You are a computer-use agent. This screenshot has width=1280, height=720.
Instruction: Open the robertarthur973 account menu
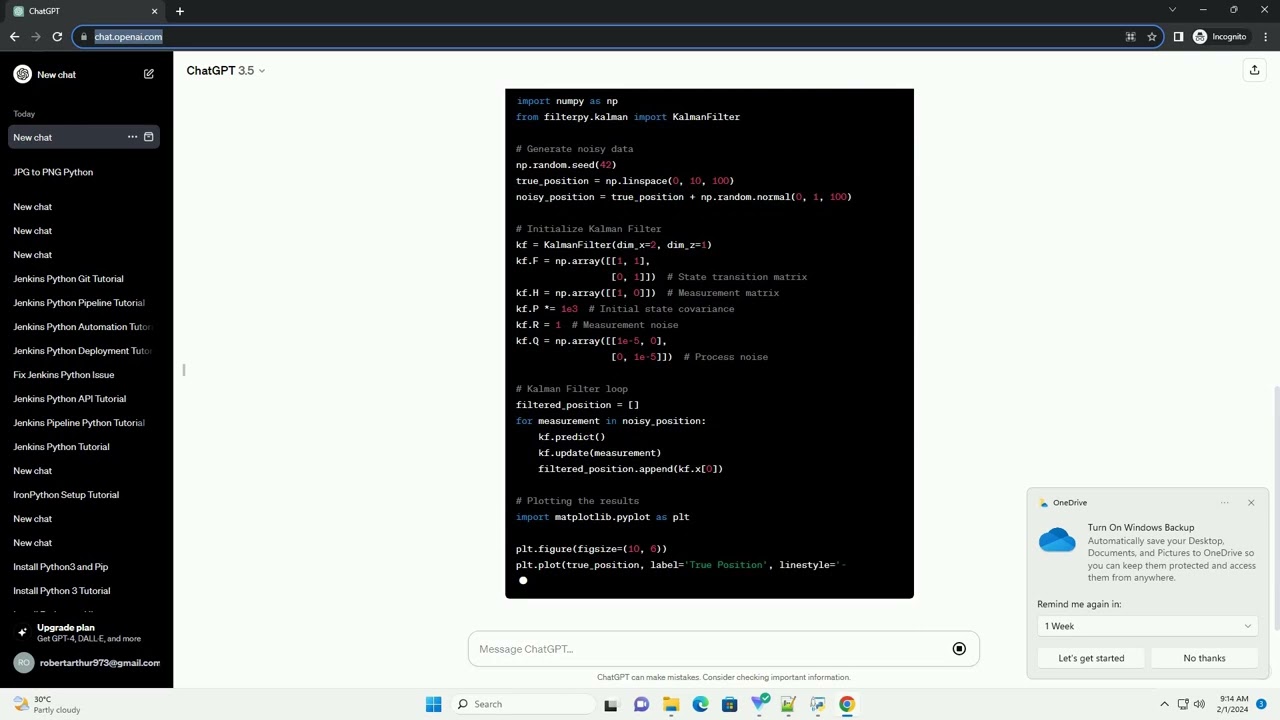pos(86,663)
